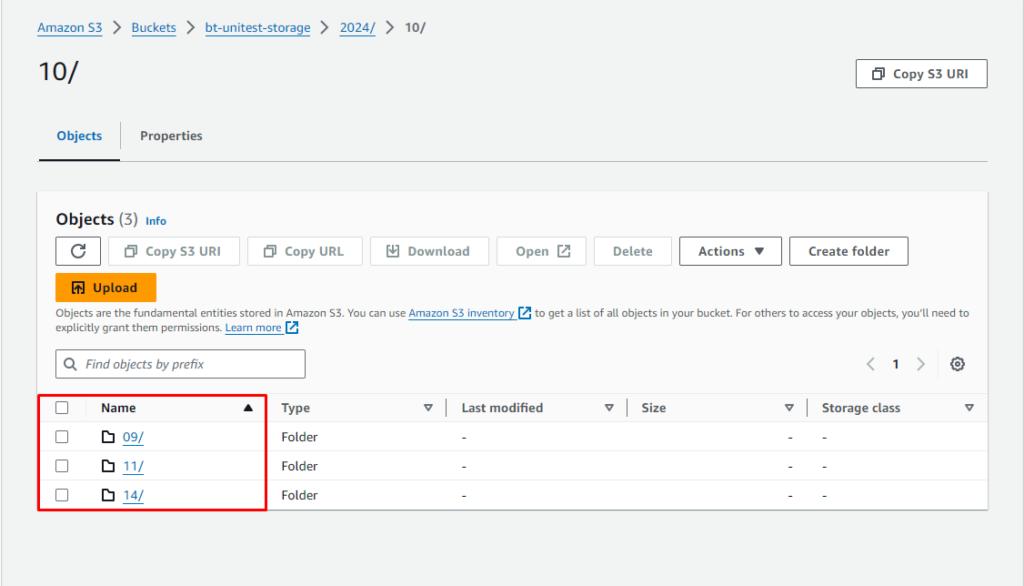Toggle the select-all checkbox in header
1024x586 pixels.
tap(62, 408)
